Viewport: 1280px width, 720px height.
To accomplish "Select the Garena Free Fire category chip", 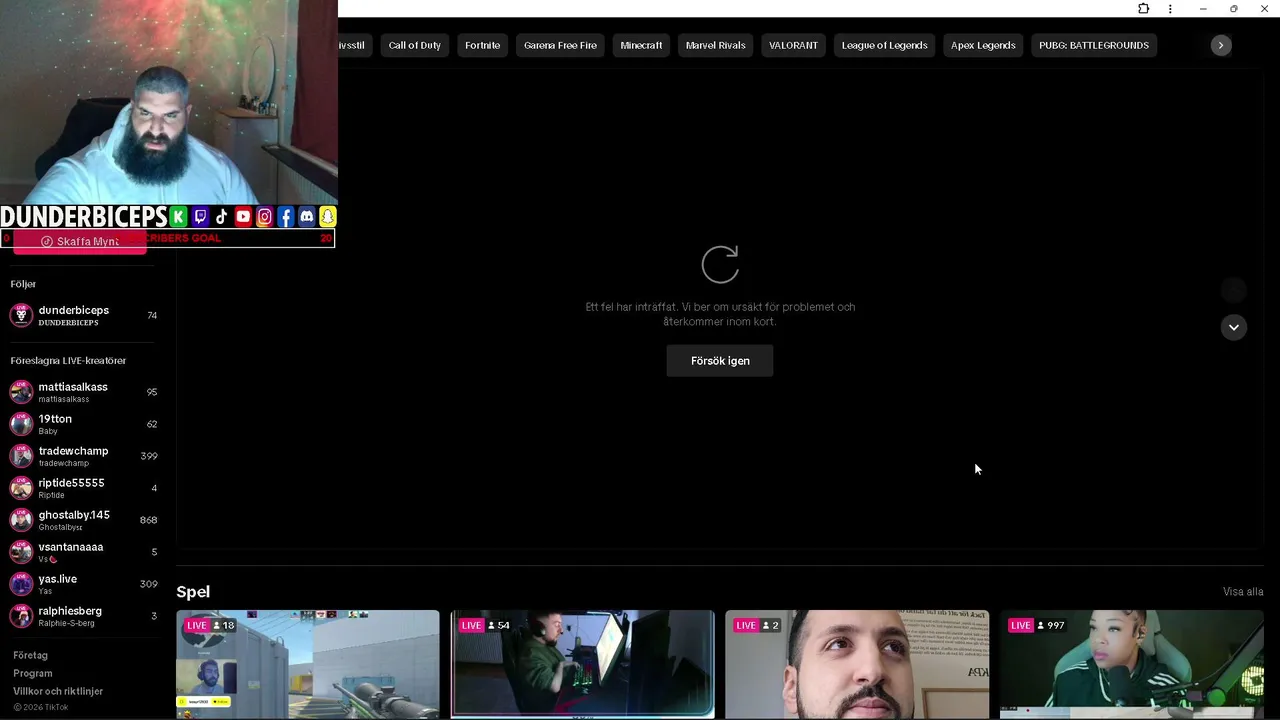I will pos(560,45).
